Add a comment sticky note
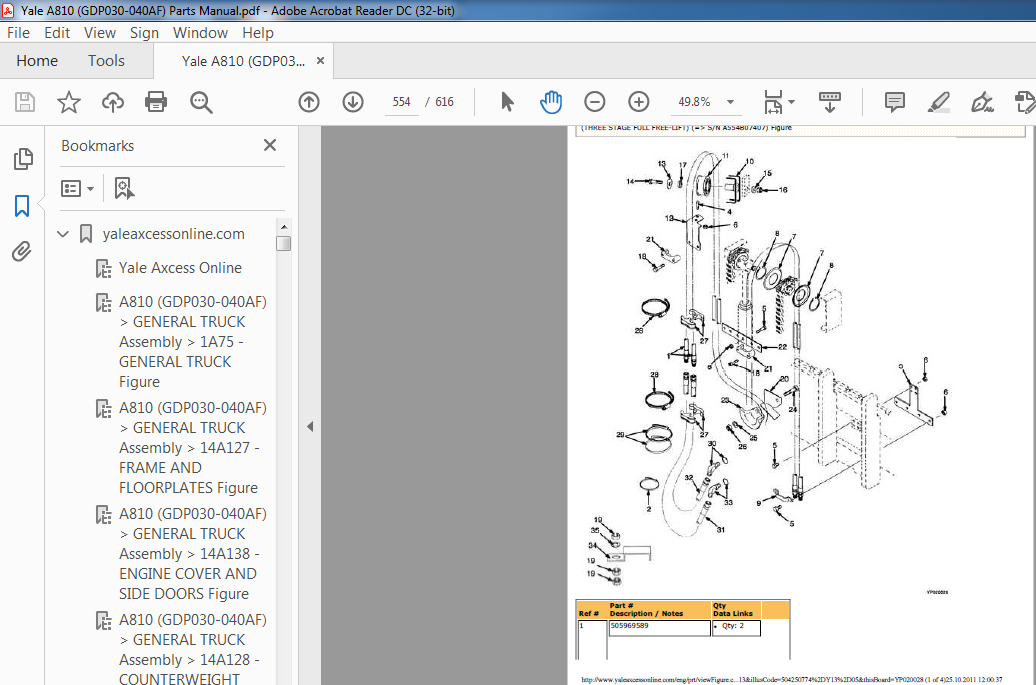Screen dimensions: 1036x685 click(x=895, y=102)
